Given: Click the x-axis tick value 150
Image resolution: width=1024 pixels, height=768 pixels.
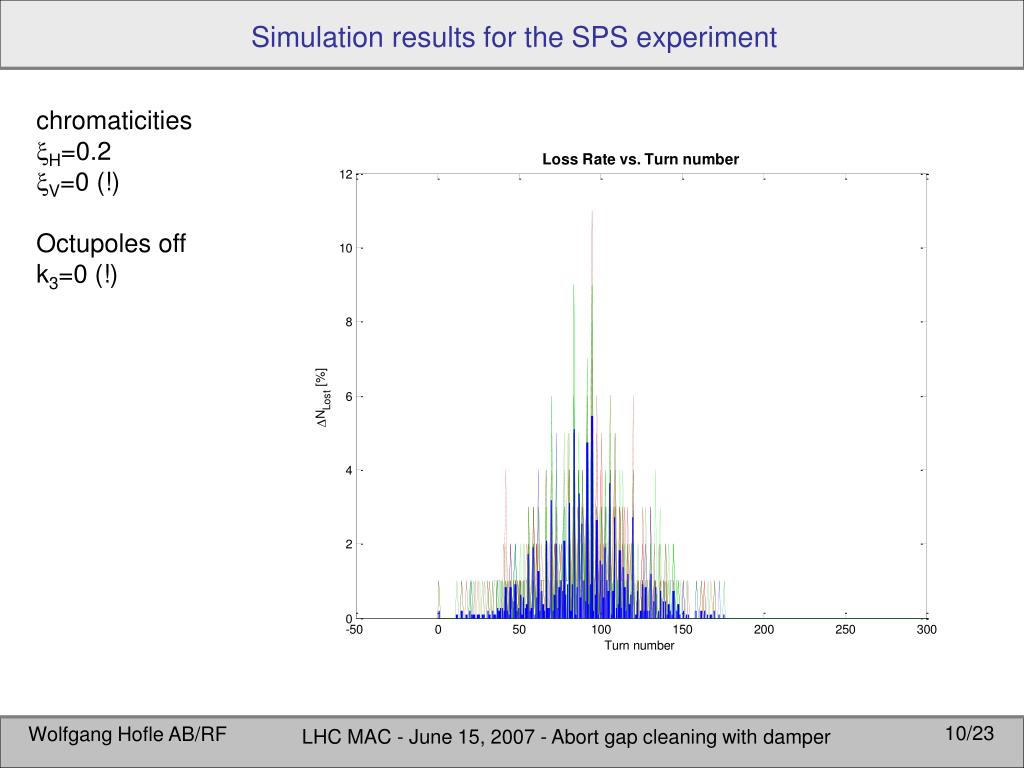Looking at the screenshot, I should tap(682, 630).
